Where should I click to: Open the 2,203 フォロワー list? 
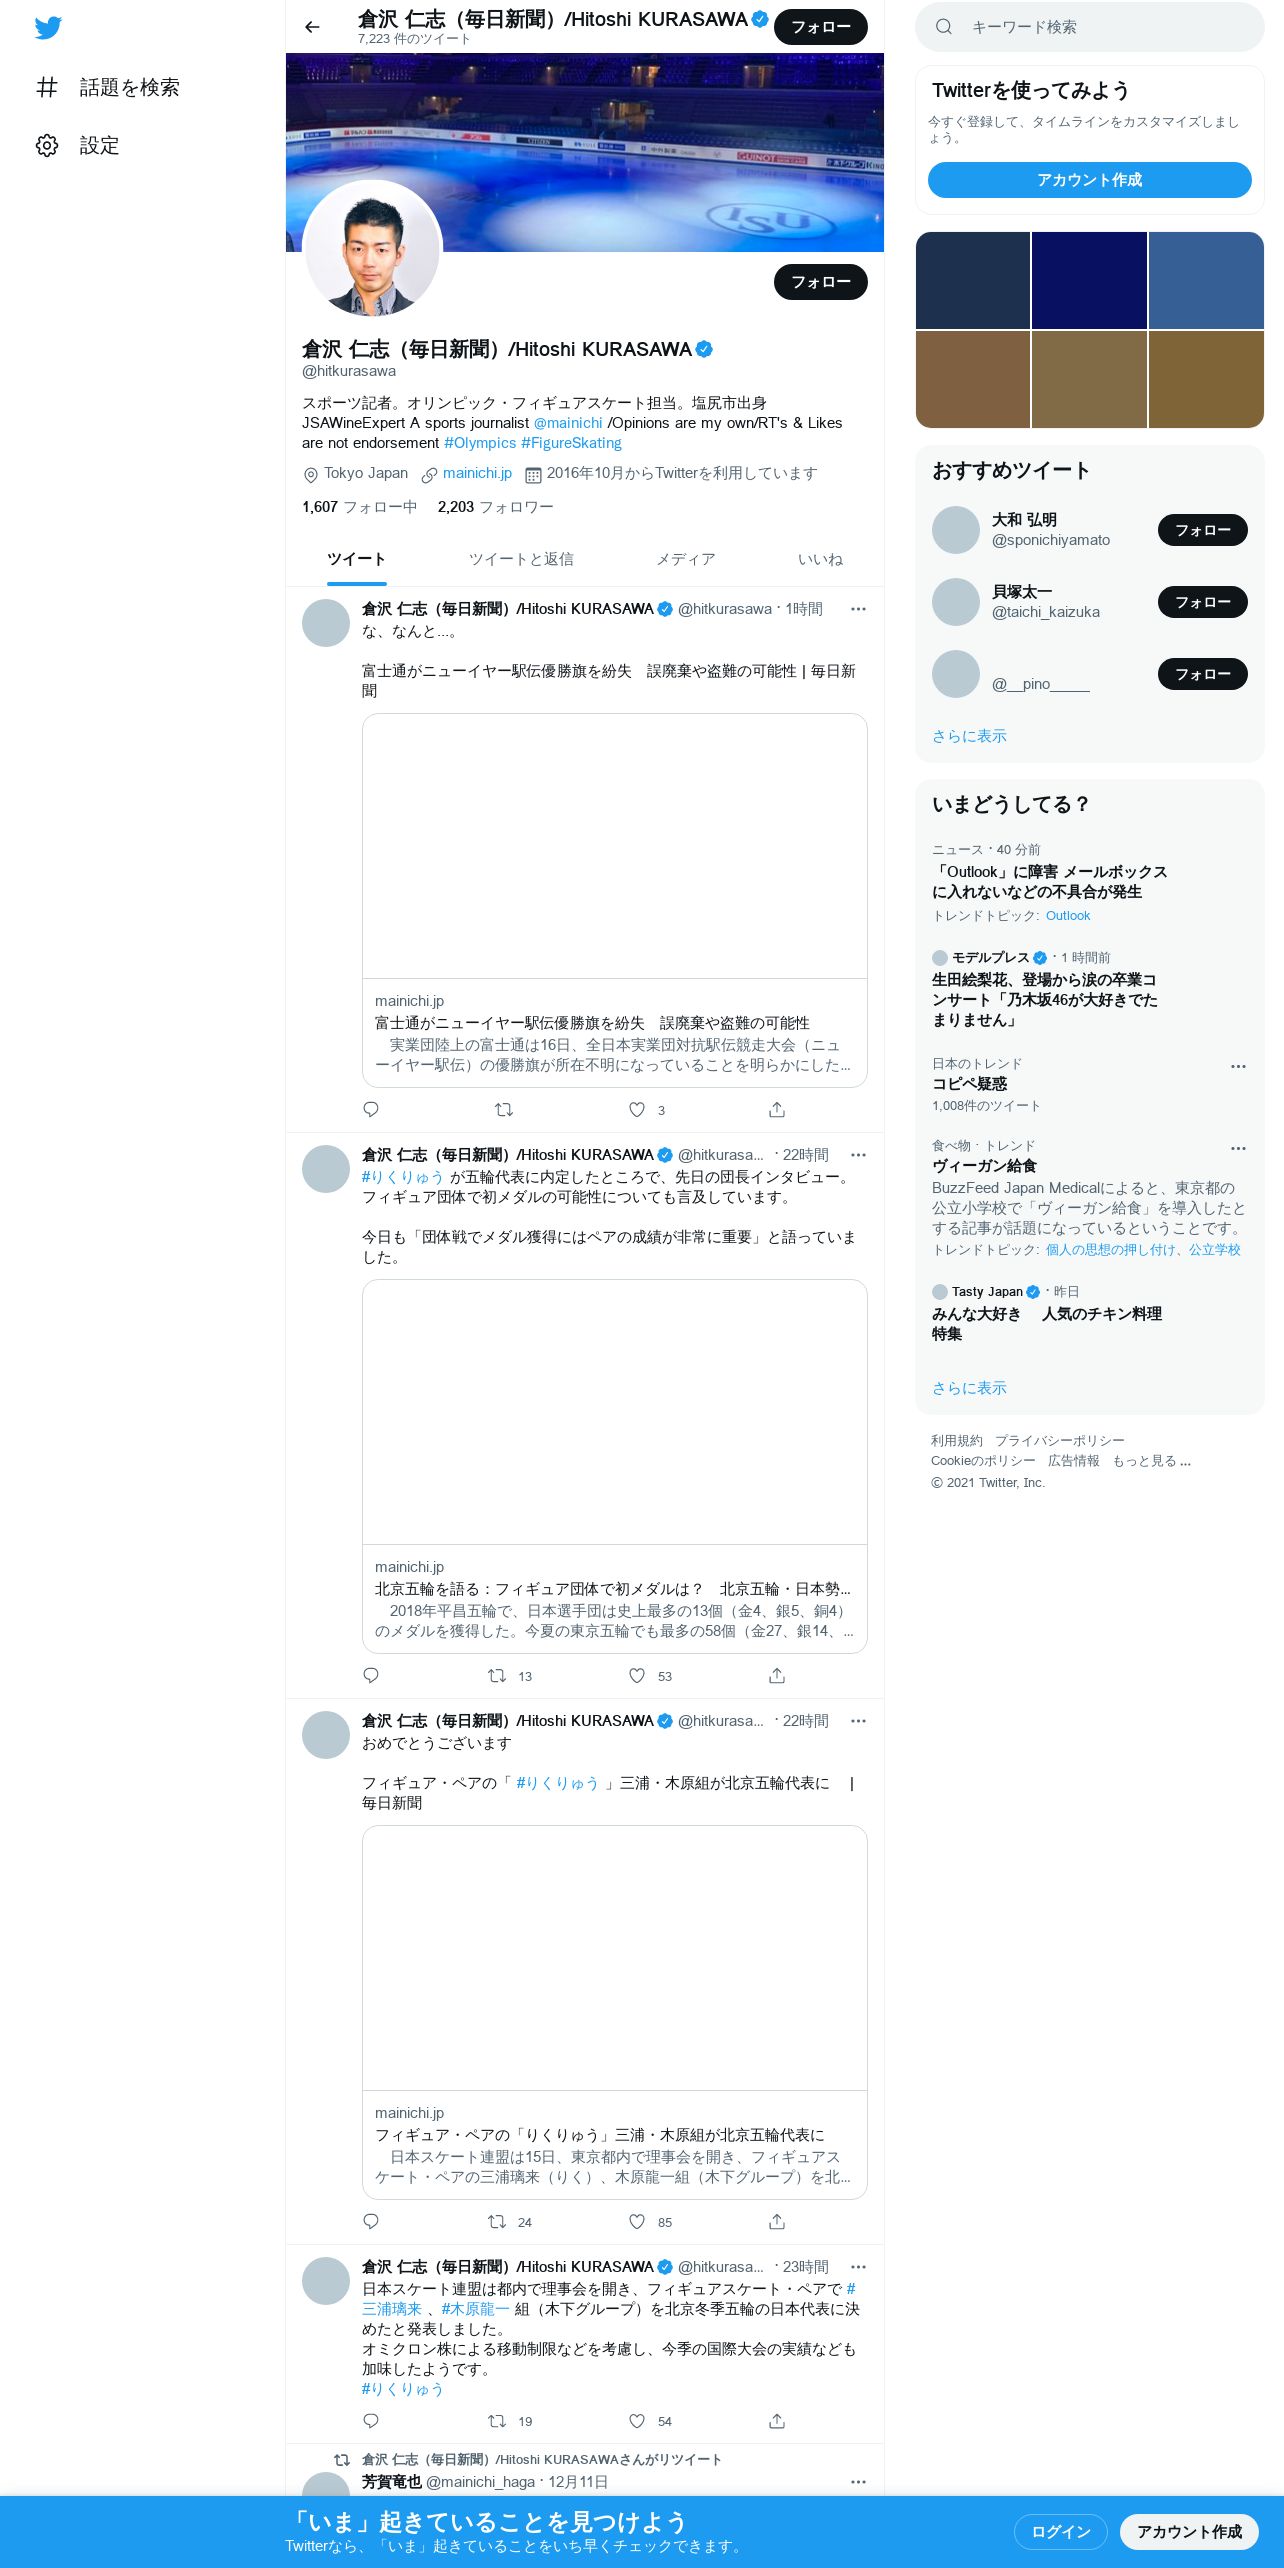[x=495, y=507]
